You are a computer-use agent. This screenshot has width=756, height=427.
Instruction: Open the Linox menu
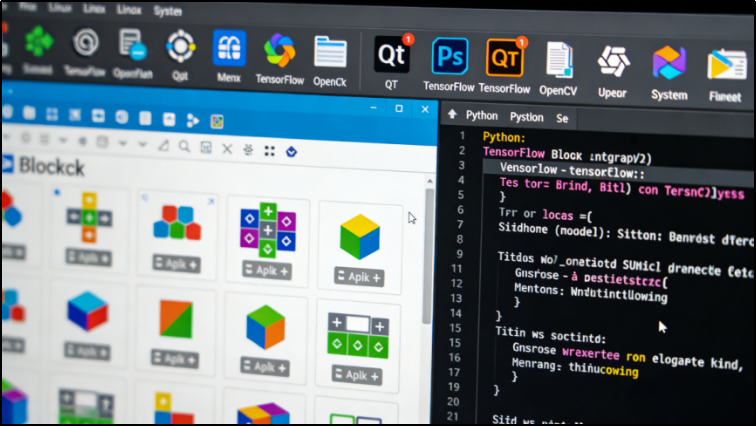point(130,9)
